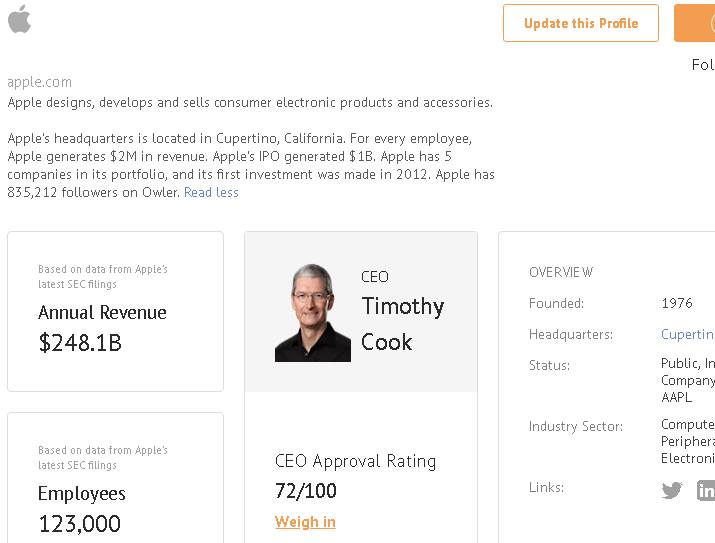Screen dimensions: 715x543
Task: Click the OVERVIEW section heading
Action: [x=561, y=272]
